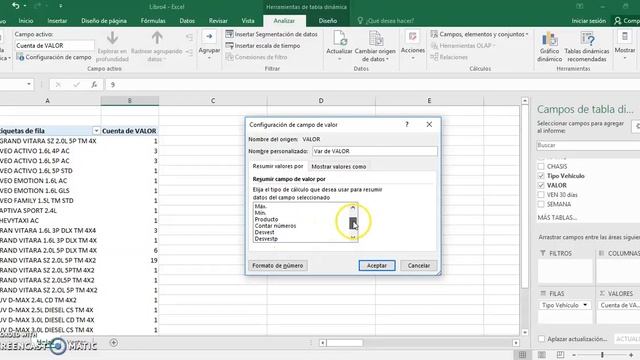Viewport: 640px width, 360px height.
Task: Open the Diseño de página tab
Action: [104, 20]
